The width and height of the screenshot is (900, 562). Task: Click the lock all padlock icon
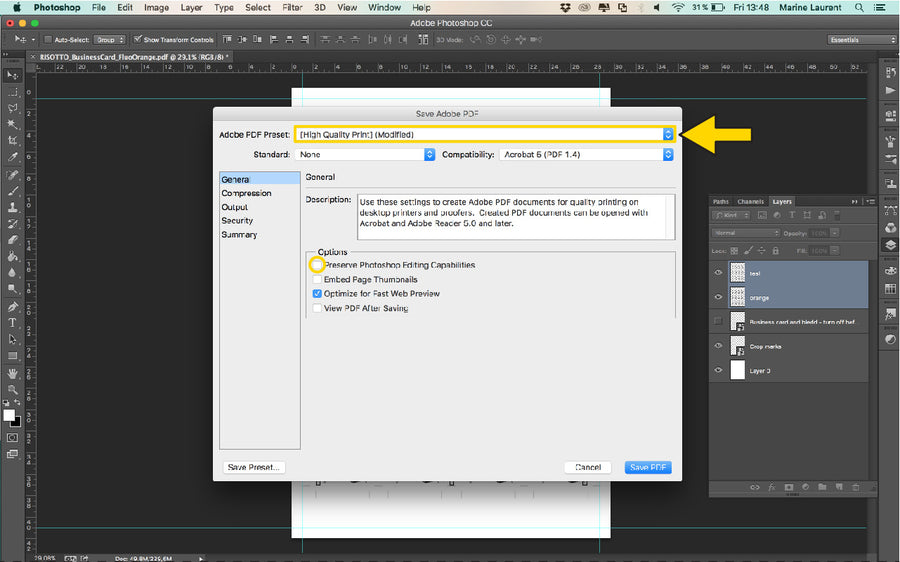pyautogui.click(x=775, y=250)
